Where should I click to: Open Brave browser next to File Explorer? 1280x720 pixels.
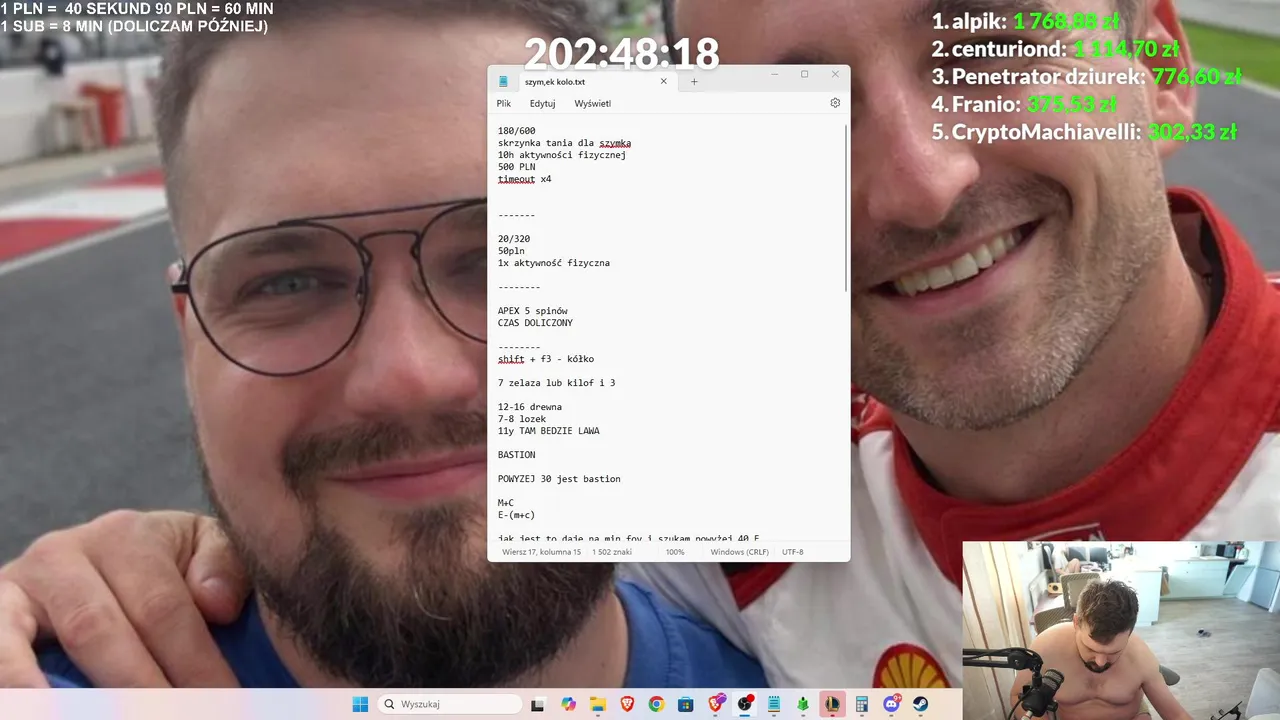click(627, 705)
